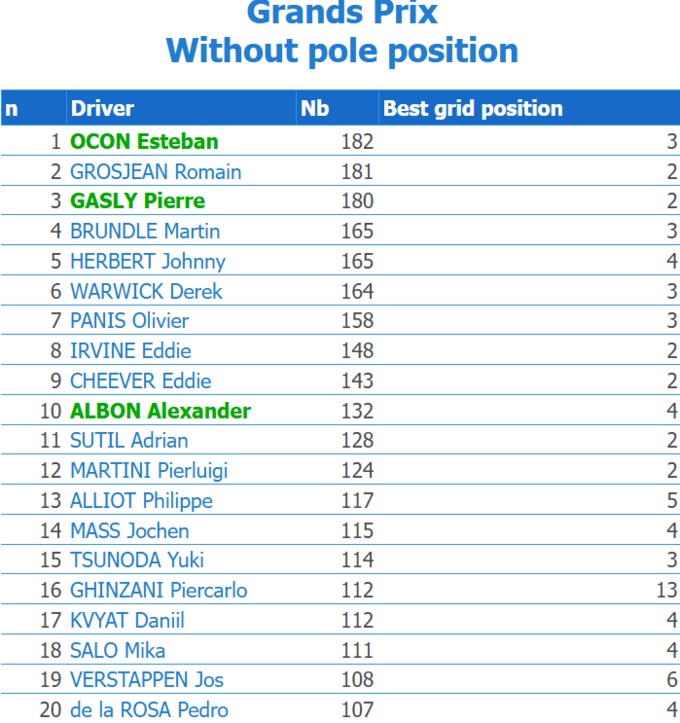The image size is (680, 723).
Task: Click the n column header
Action: [x=12, y=109]
